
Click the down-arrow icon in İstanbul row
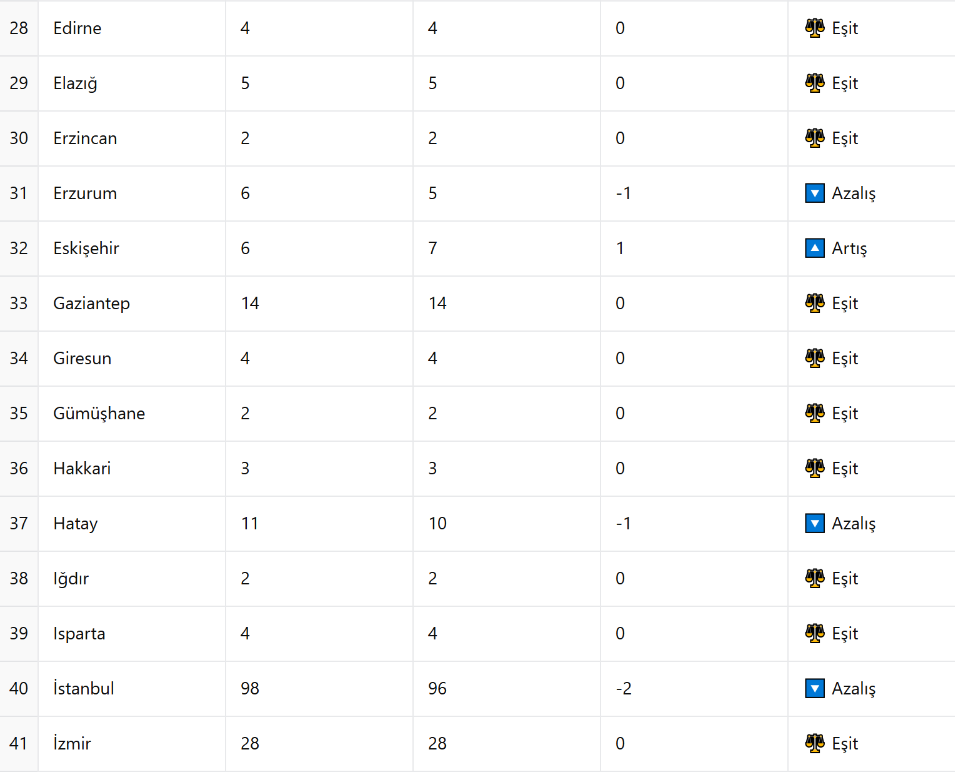[814, 689]
